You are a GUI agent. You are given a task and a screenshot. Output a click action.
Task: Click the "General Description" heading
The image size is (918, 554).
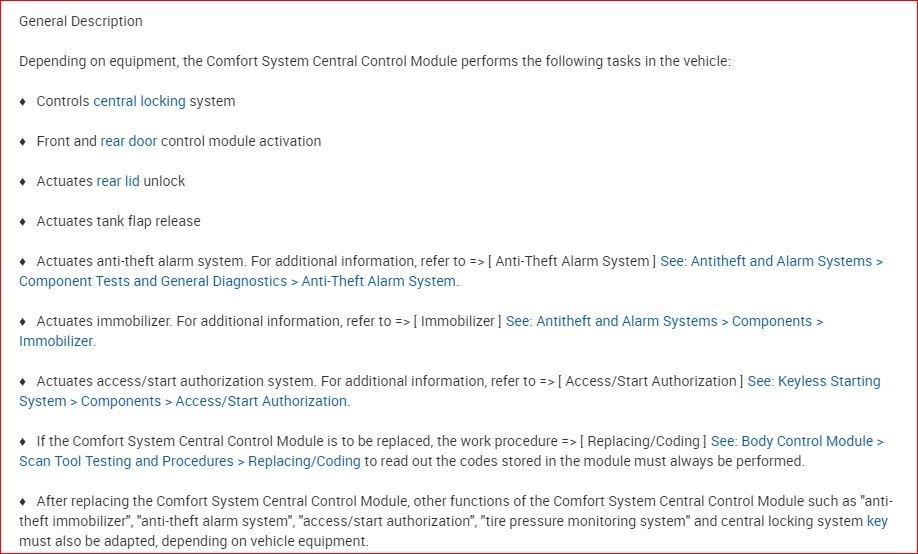(x=81, y=21)
